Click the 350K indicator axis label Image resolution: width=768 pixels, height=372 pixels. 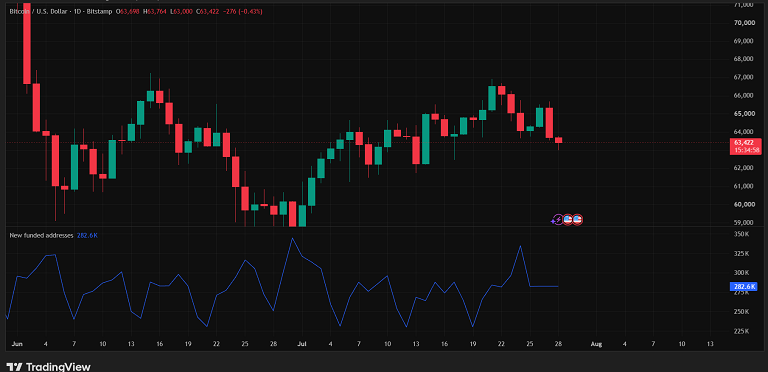(x=743, y=234)
